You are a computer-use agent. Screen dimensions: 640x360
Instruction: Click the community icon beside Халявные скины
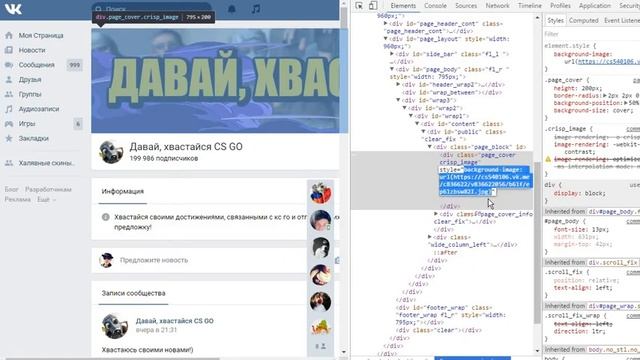pos(9,163)
